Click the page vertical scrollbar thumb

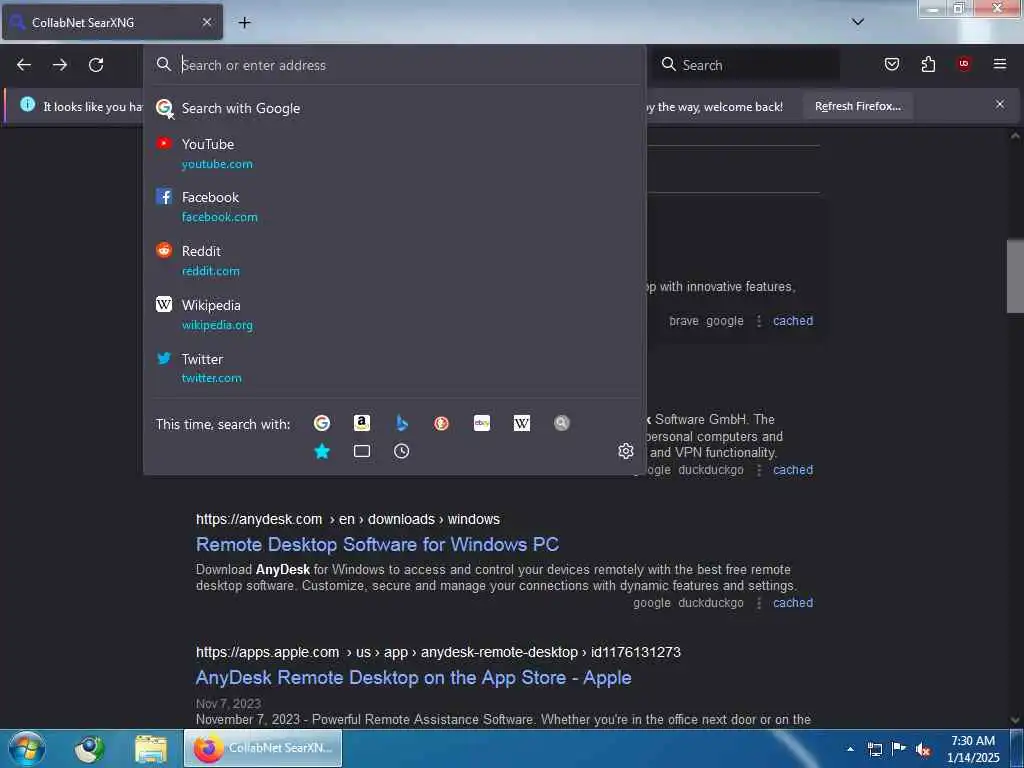(1015, 276)
